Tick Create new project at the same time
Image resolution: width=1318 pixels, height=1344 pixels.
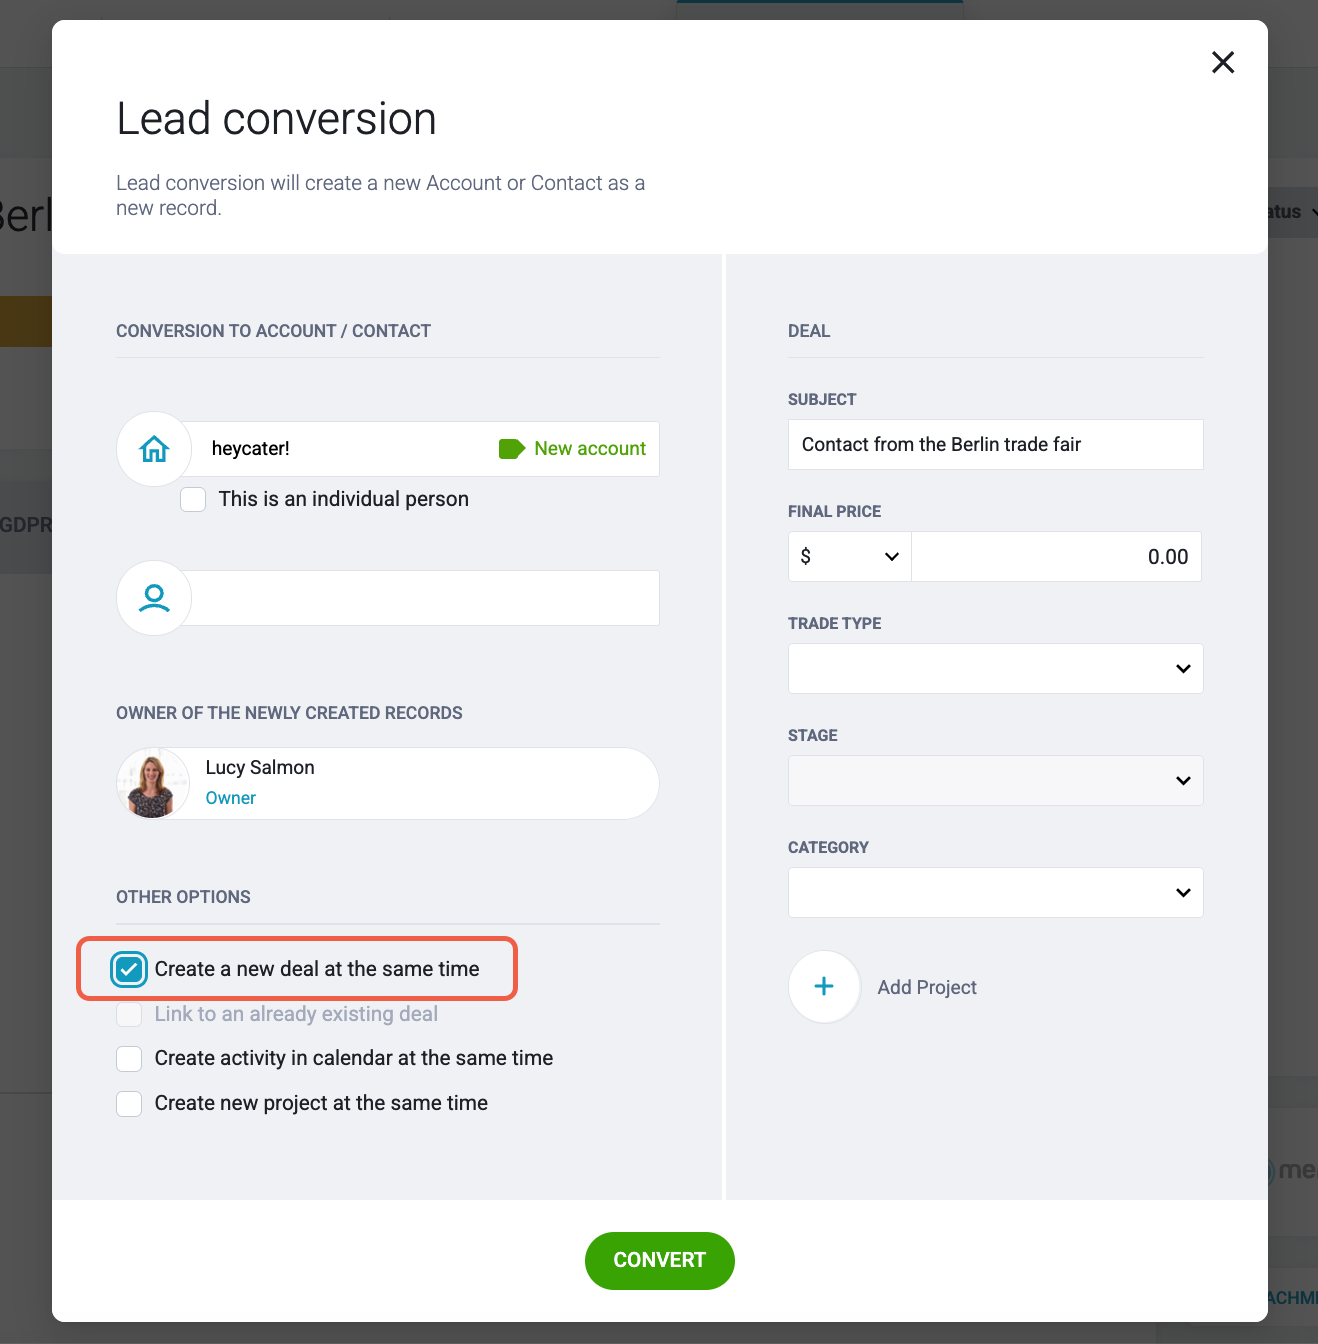coord(129,1103)
